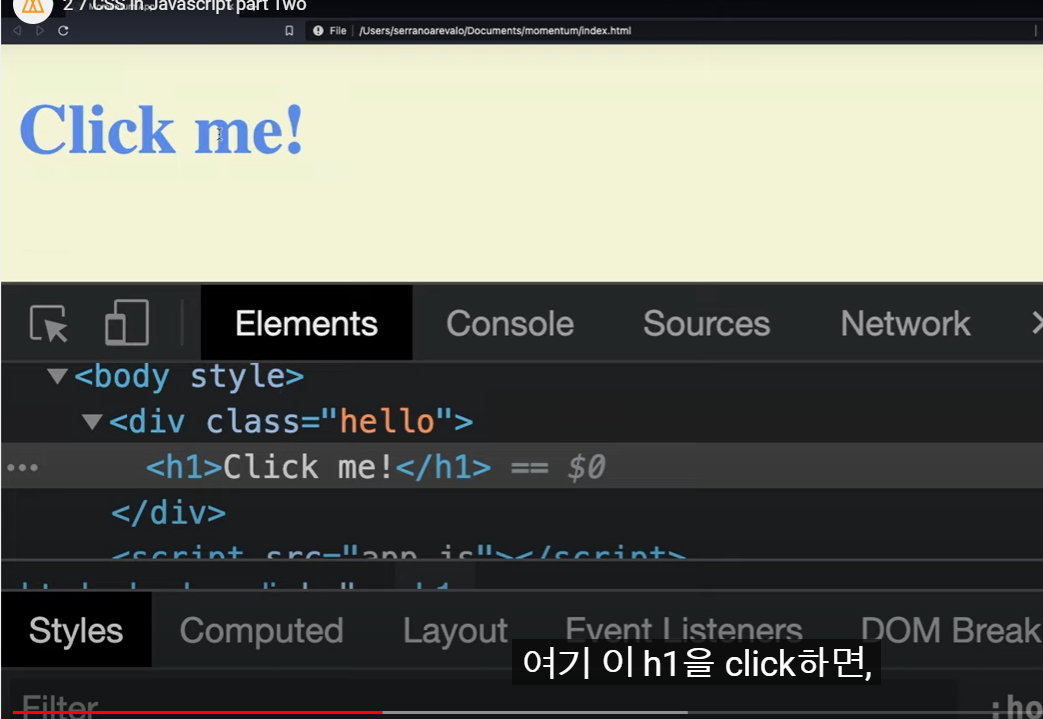Show more DevTools tabs via chevron
The height and width of the screenshot is (719, 1043).
pyautogui.click(x=1036, y=323)
